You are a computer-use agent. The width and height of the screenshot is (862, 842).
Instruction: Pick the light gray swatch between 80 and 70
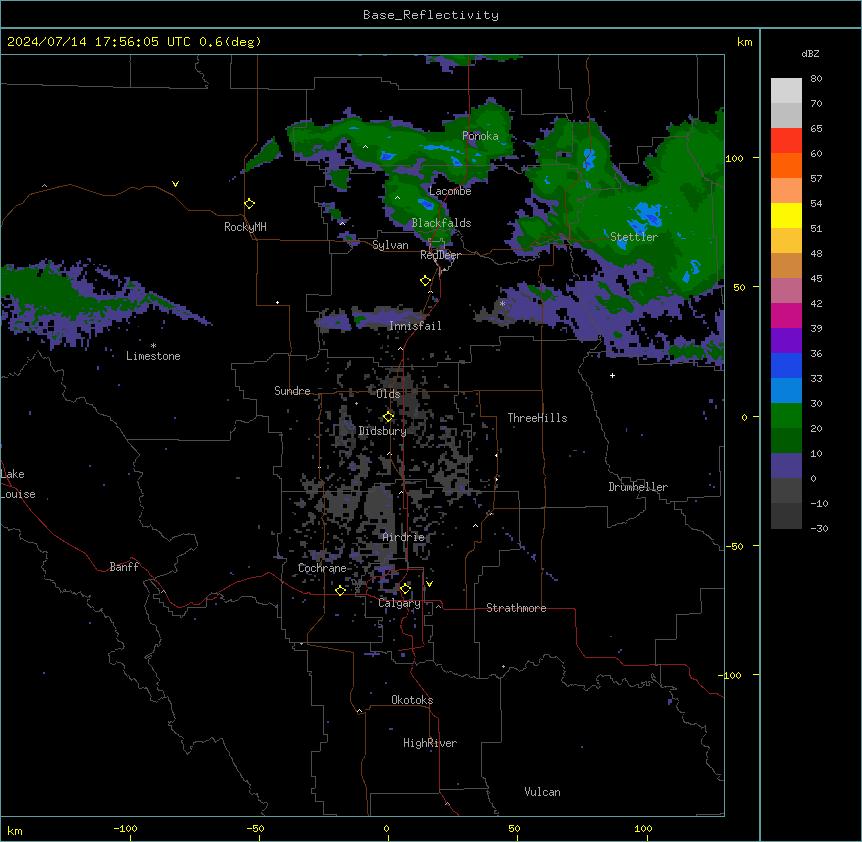[786, 91]
